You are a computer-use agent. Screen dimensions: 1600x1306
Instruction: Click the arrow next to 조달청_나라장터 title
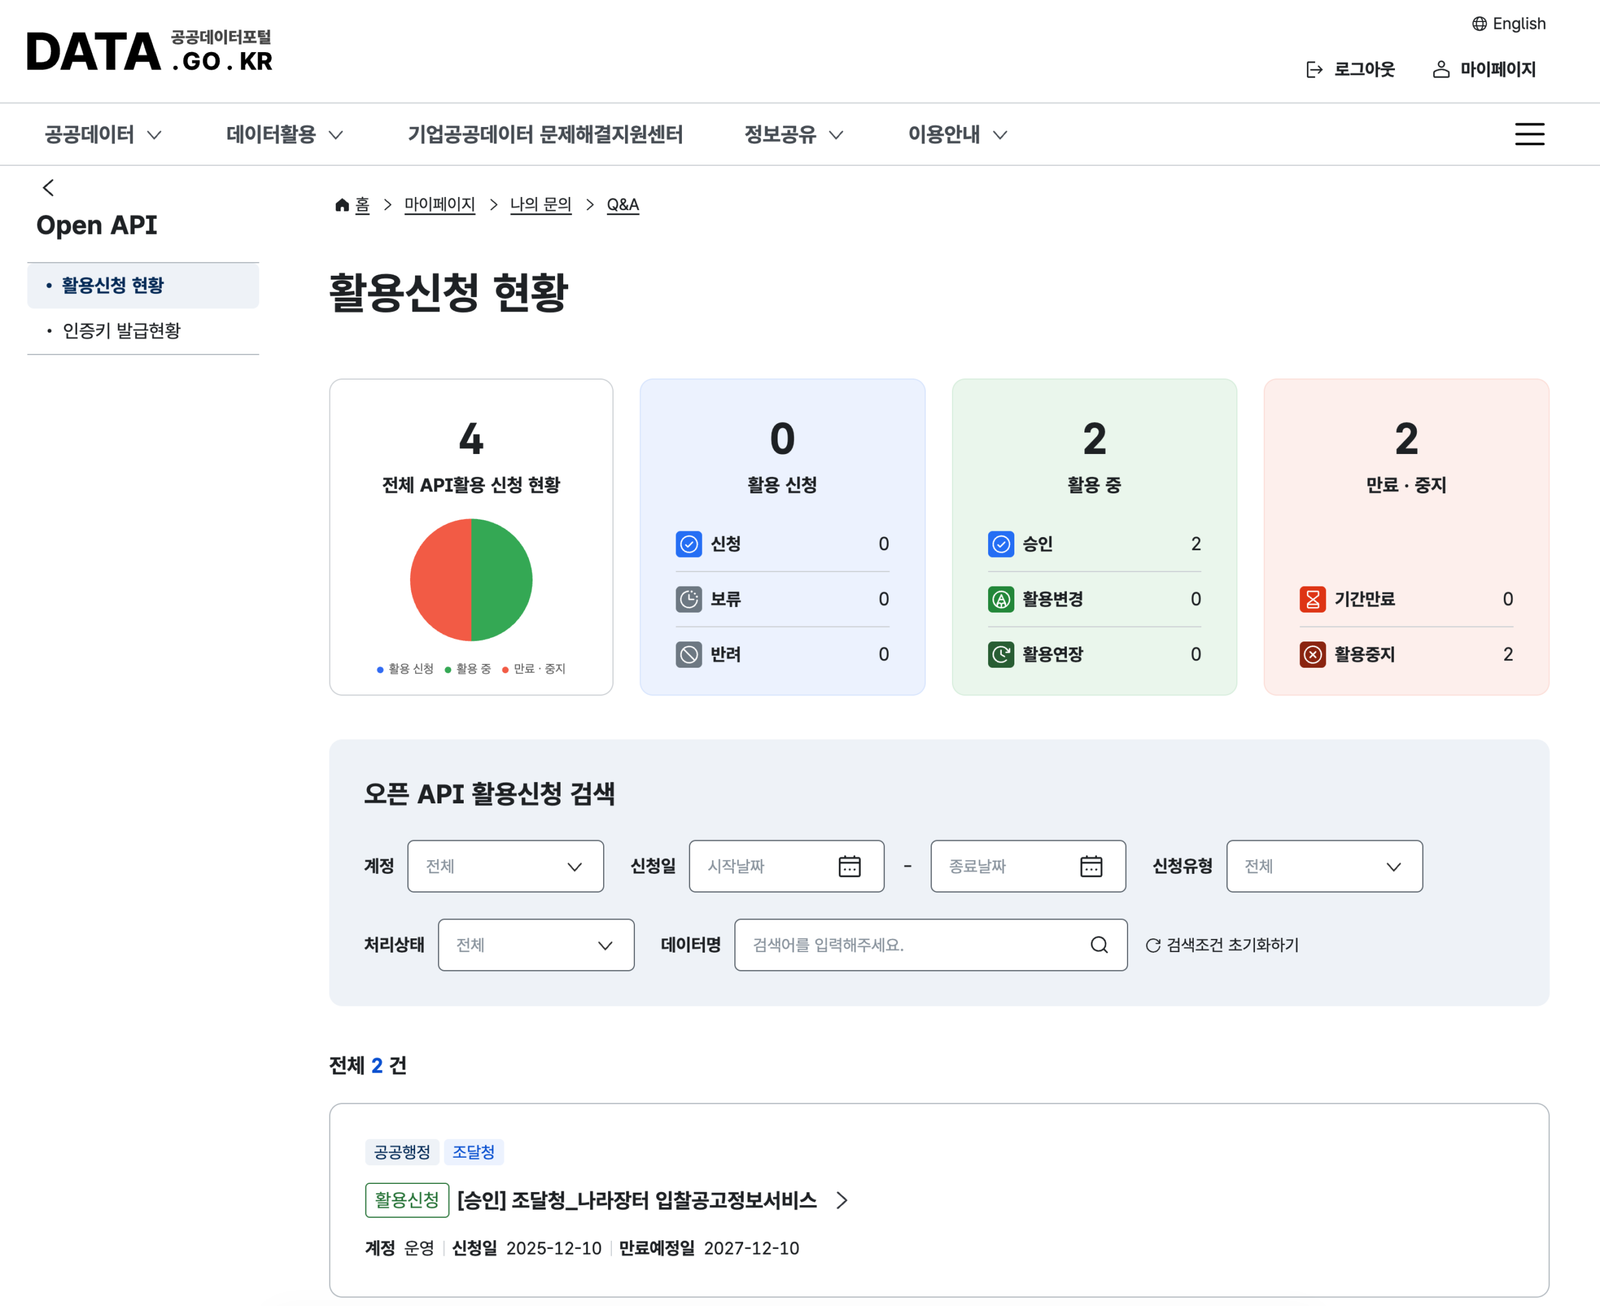[842, 1200]
